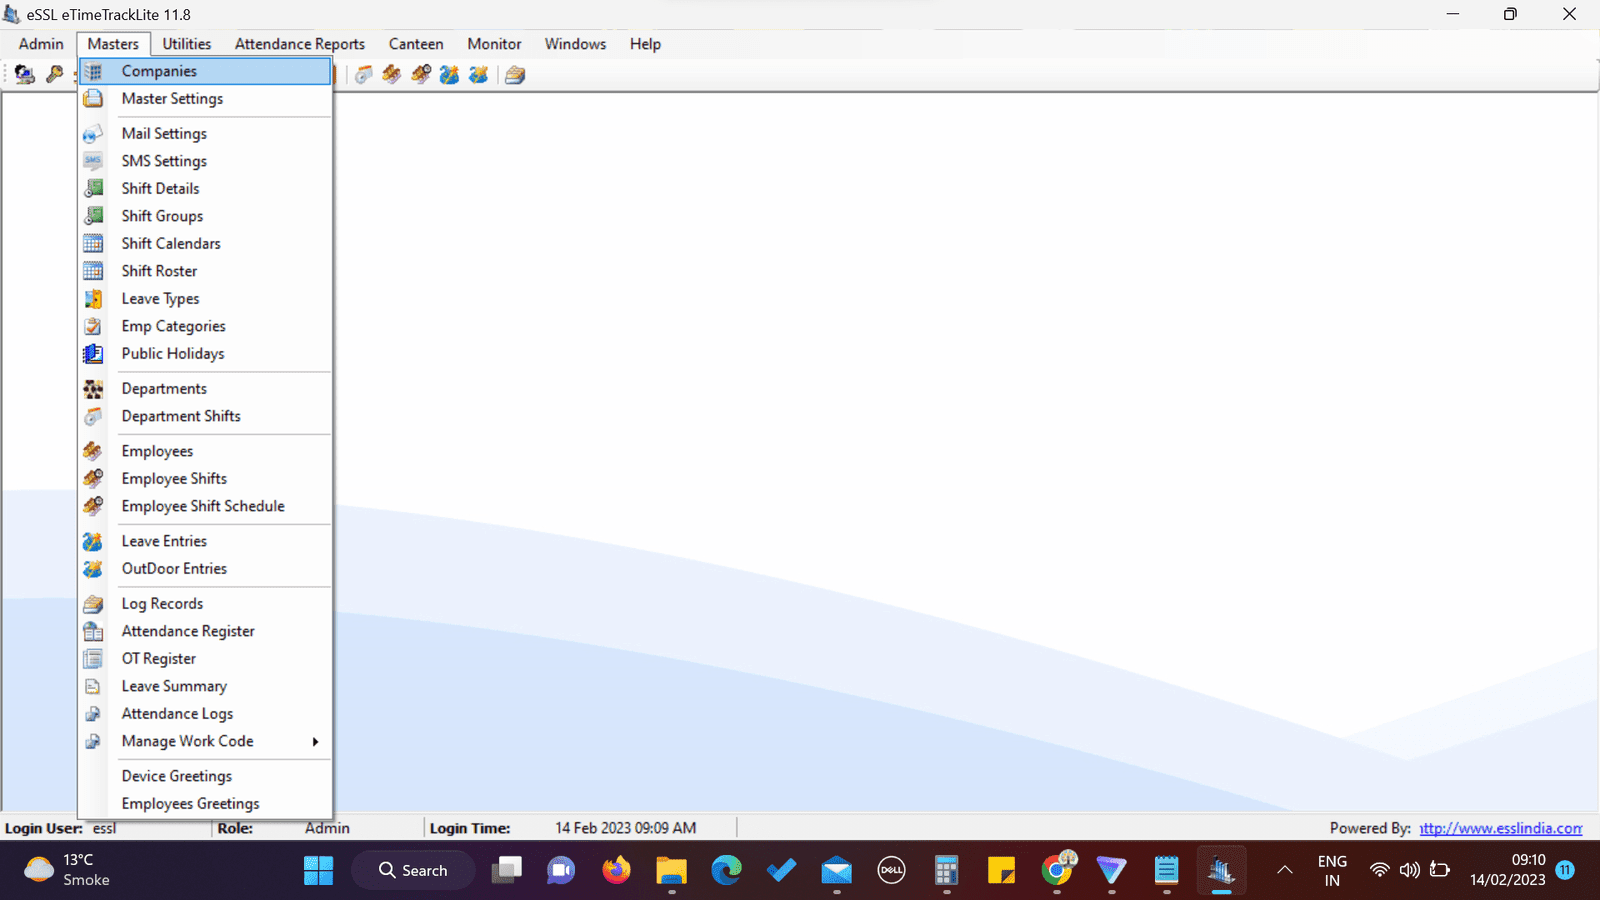Open Public Holidays from the menu
Screen dimensions: 1600x900
[x=173, y=354]
